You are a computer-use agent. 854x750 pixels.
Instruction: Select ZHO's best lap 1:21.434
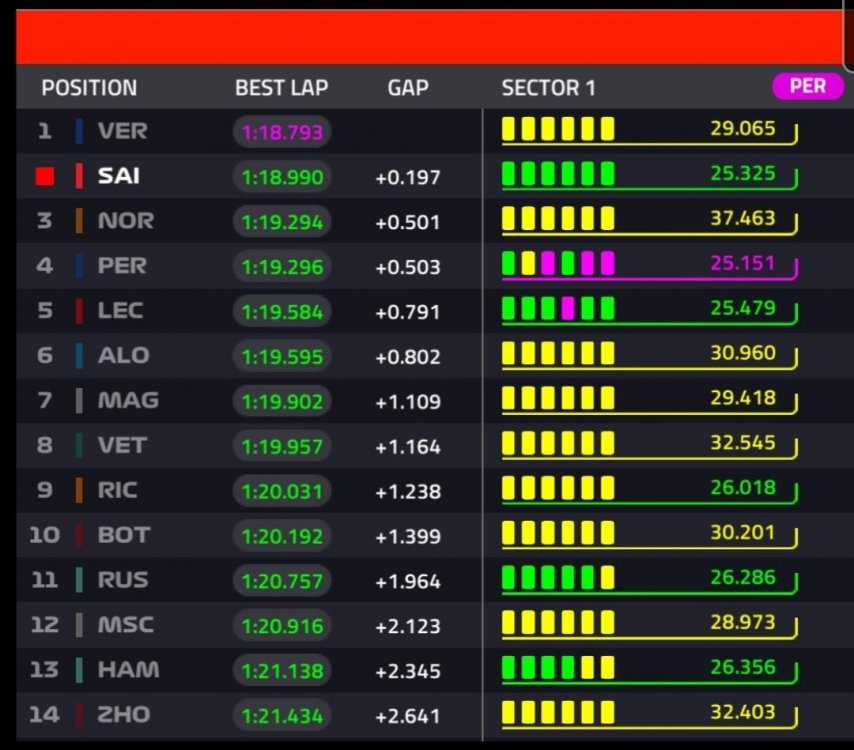click(282, 716)
